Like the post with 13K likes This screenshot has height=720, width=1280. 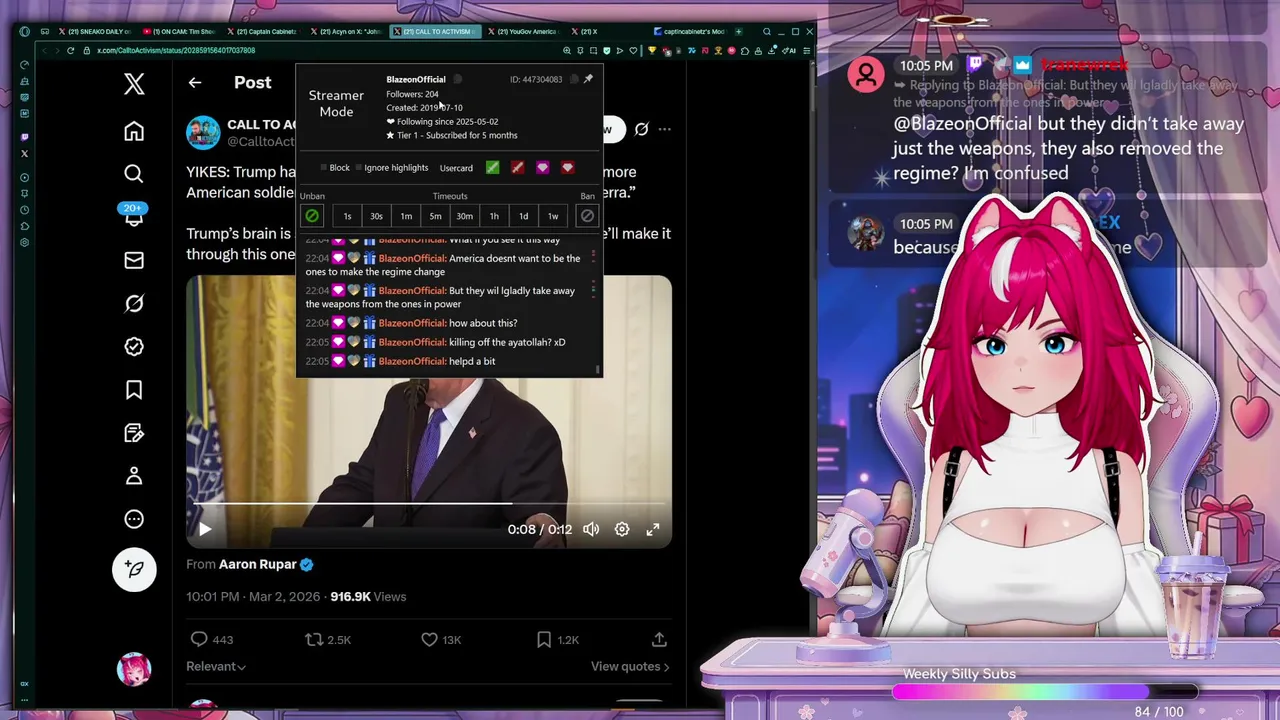440,639
